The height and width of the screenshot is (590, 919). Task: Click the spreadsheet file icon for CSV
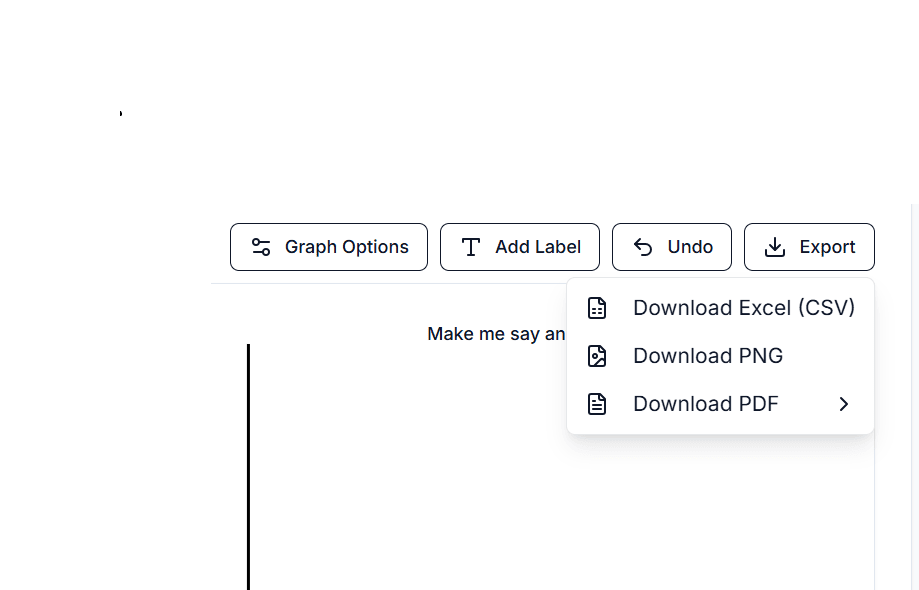[x=597, y=308]
